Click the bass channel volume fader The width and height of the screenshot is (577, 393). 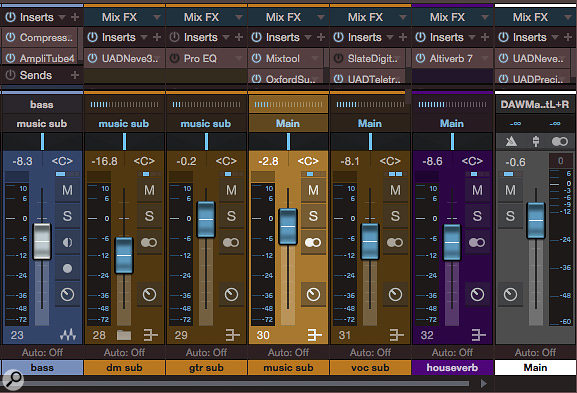(x=42, y=241)
